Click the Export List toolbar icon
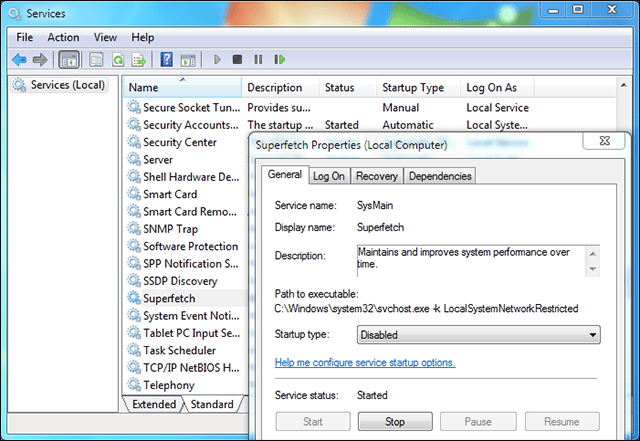The image size is (640, 441). tap(138, 59)
